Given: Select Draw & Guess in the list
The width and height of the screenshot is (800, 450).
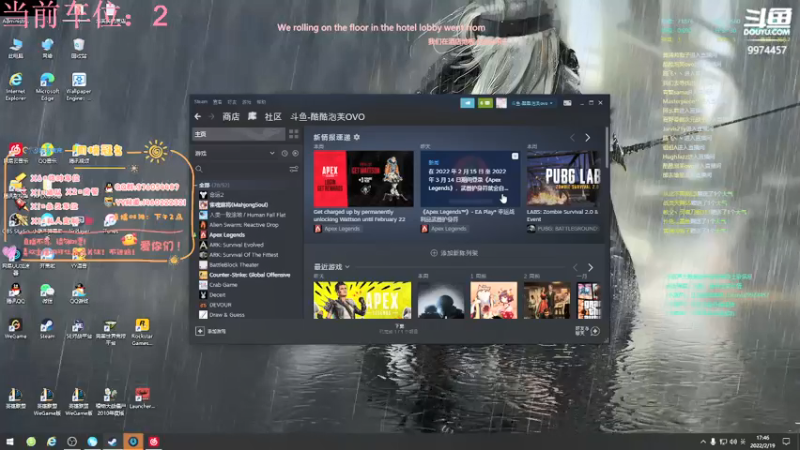Looking at the screenshot, I should (222, 315).
